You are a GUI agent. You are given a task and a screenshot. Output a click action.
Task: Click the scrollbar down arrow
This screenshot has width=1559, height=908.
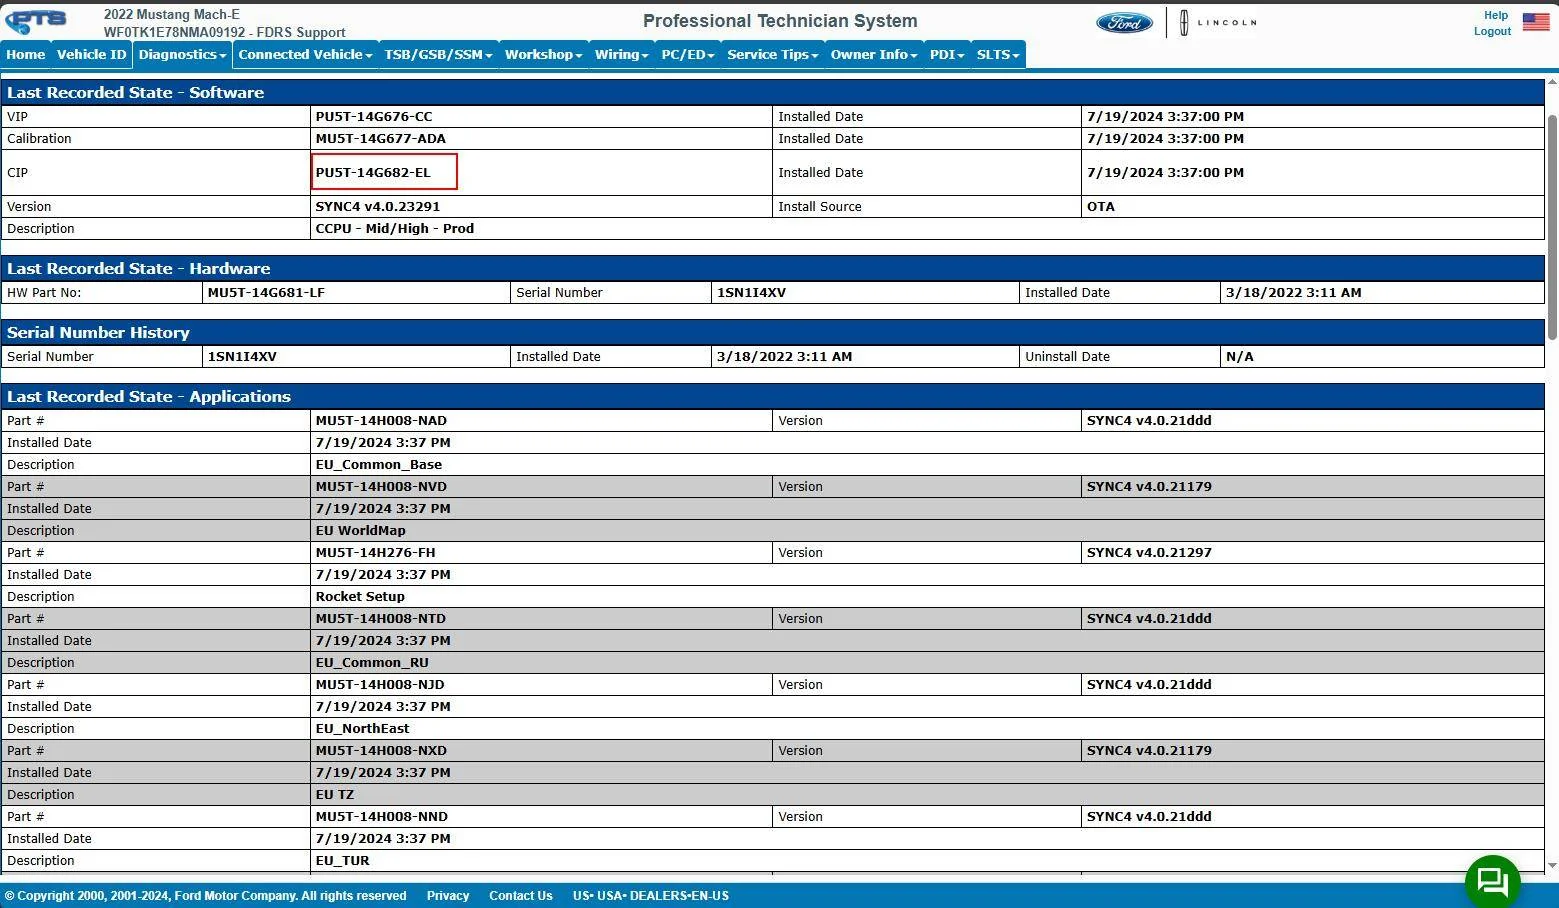coord(1552,866)
